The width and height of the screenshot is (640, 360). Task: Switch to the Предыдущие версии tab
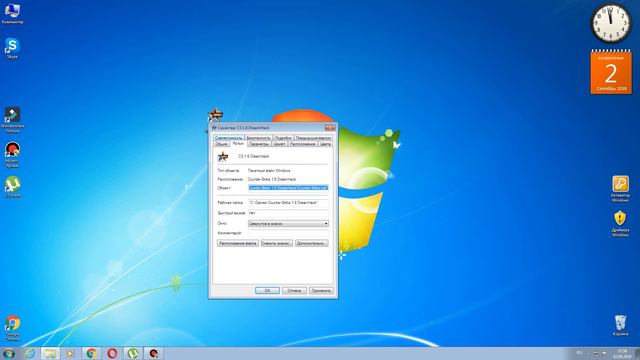click(x=313, y=138)
